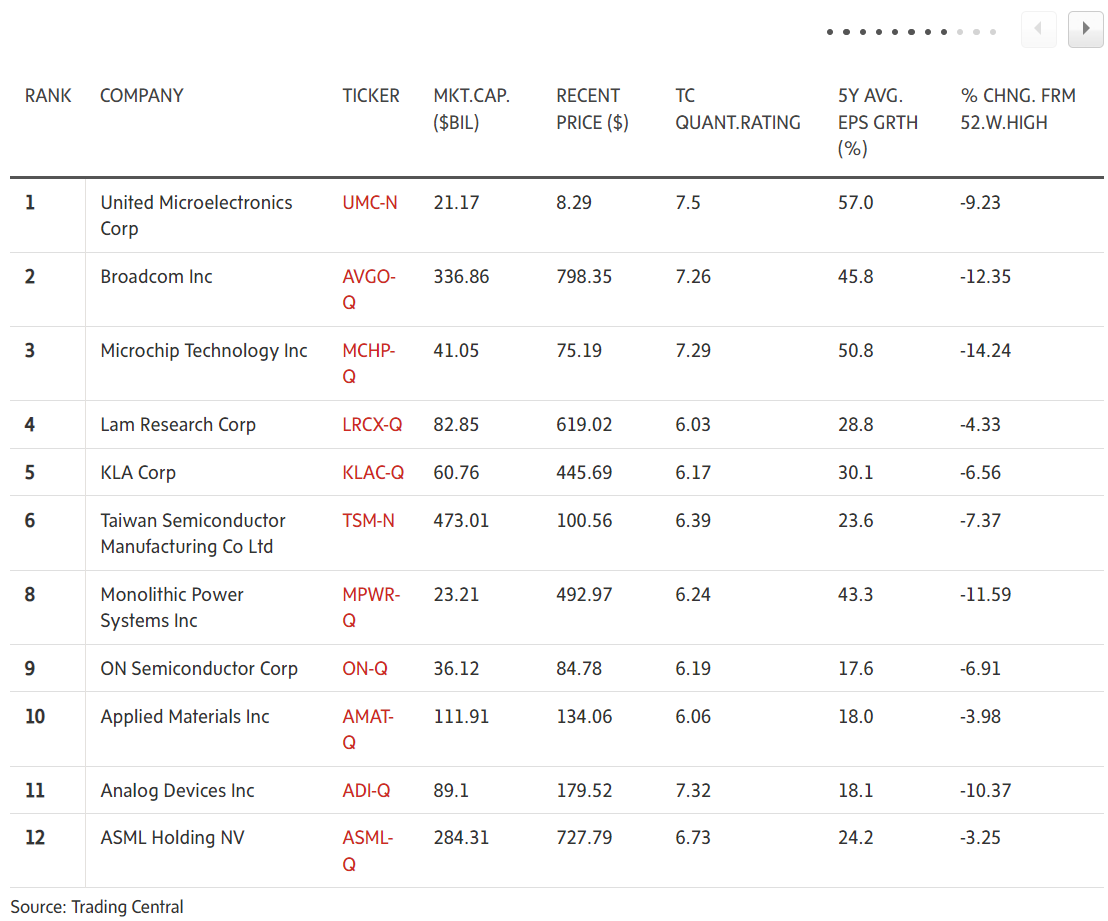Go to the next table page arrow

click(1085, 29)
